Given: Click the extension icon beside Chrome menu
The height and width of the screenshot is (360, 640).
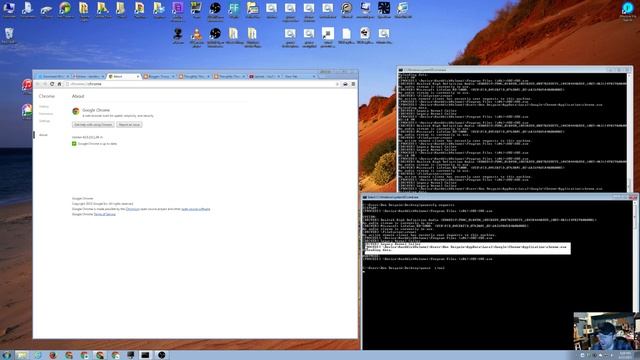Looking at the screenshot, I should click(x=345, y=84).
